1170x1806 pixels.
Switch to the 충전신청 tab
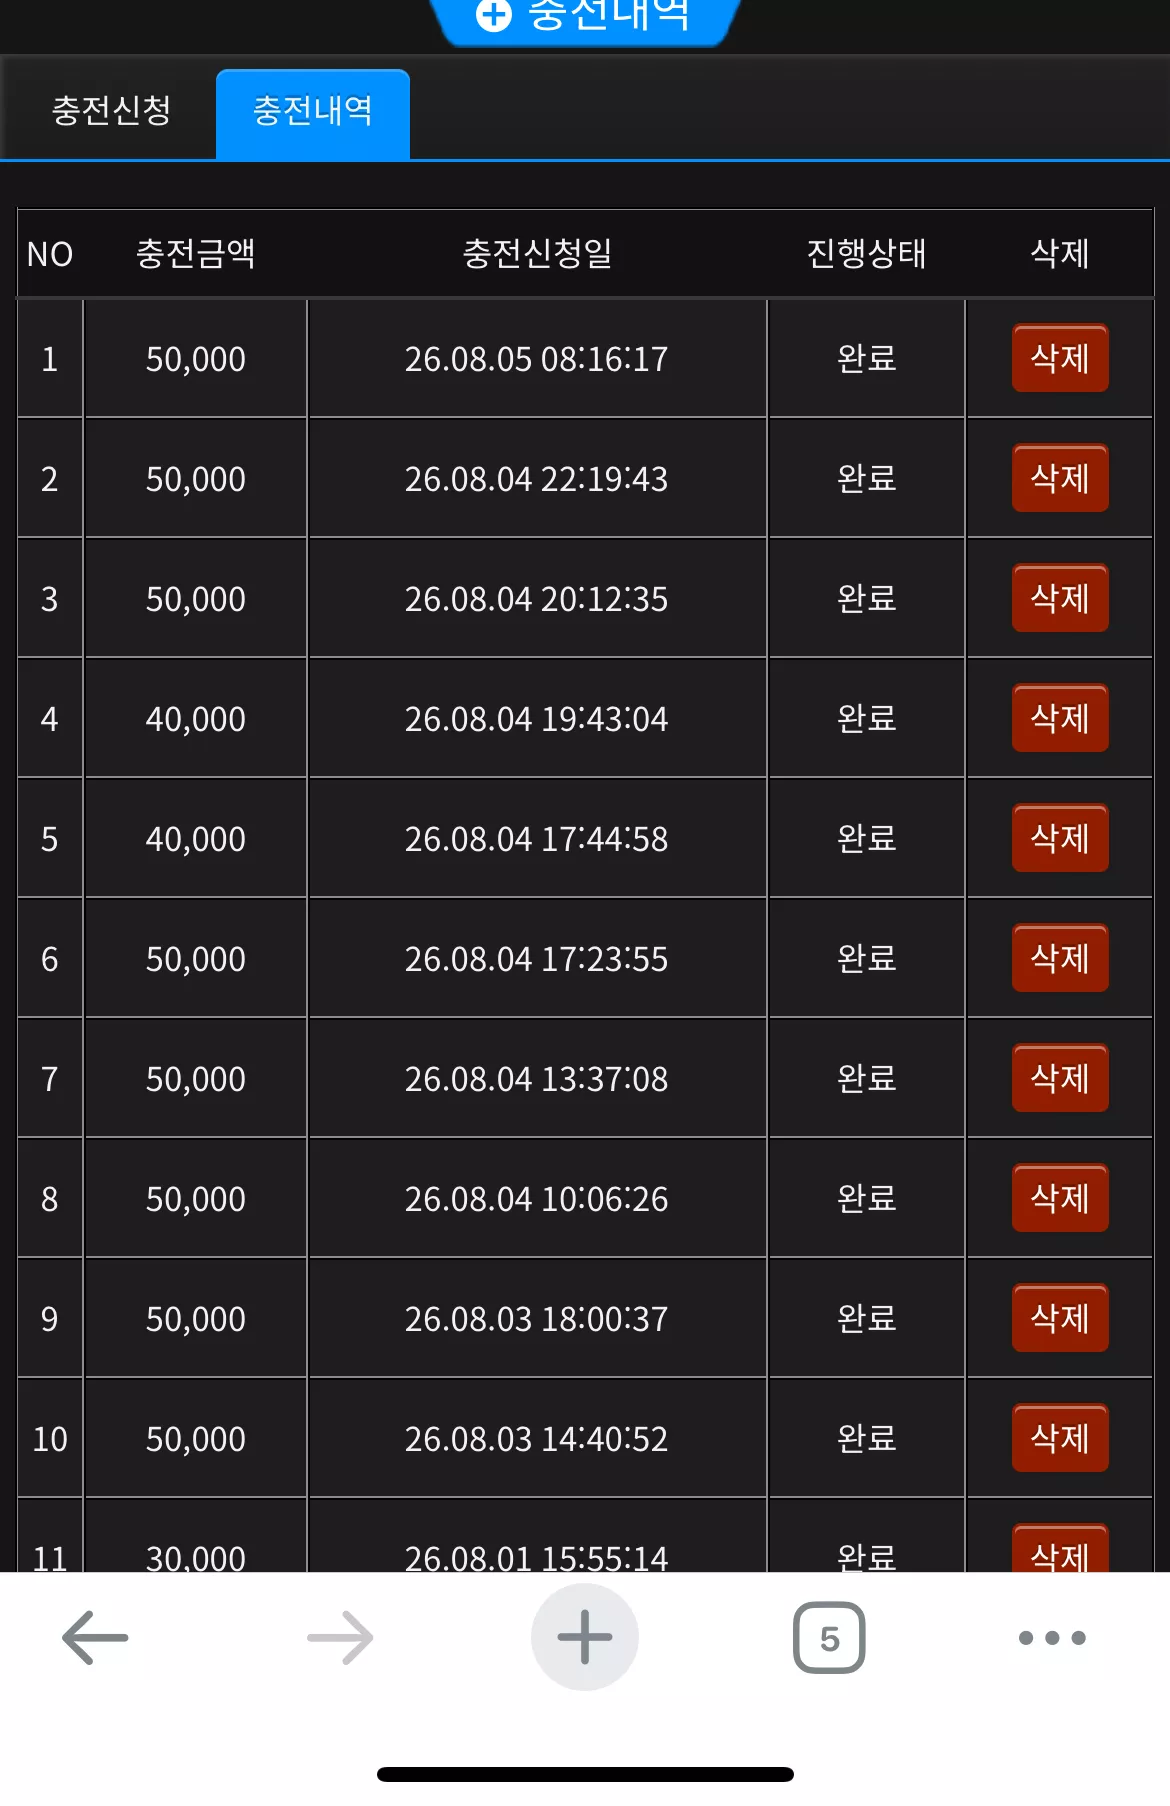pyautogui.click(x=111, y=110)
